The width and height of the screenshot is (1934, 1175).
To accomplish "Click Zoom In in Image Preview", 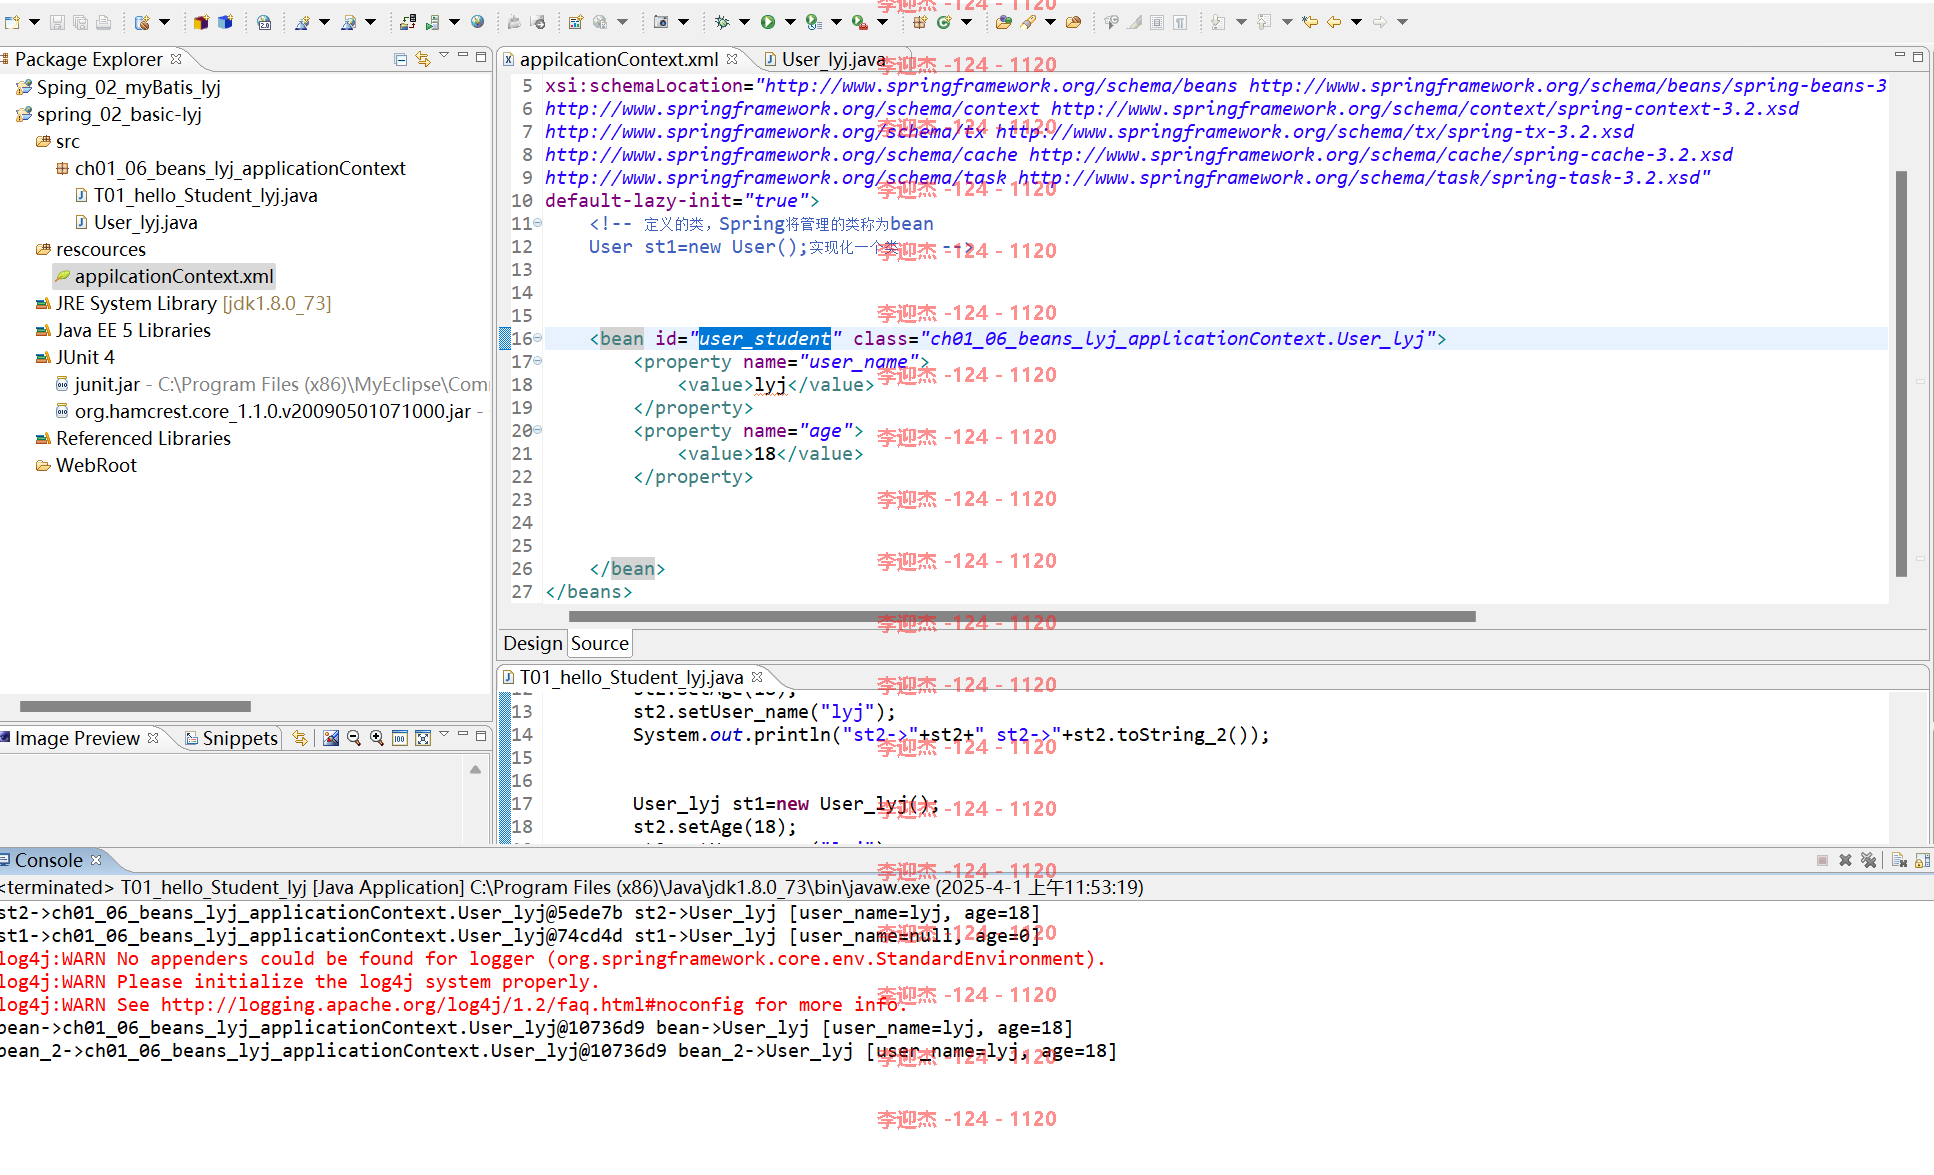I will [376, 738].
